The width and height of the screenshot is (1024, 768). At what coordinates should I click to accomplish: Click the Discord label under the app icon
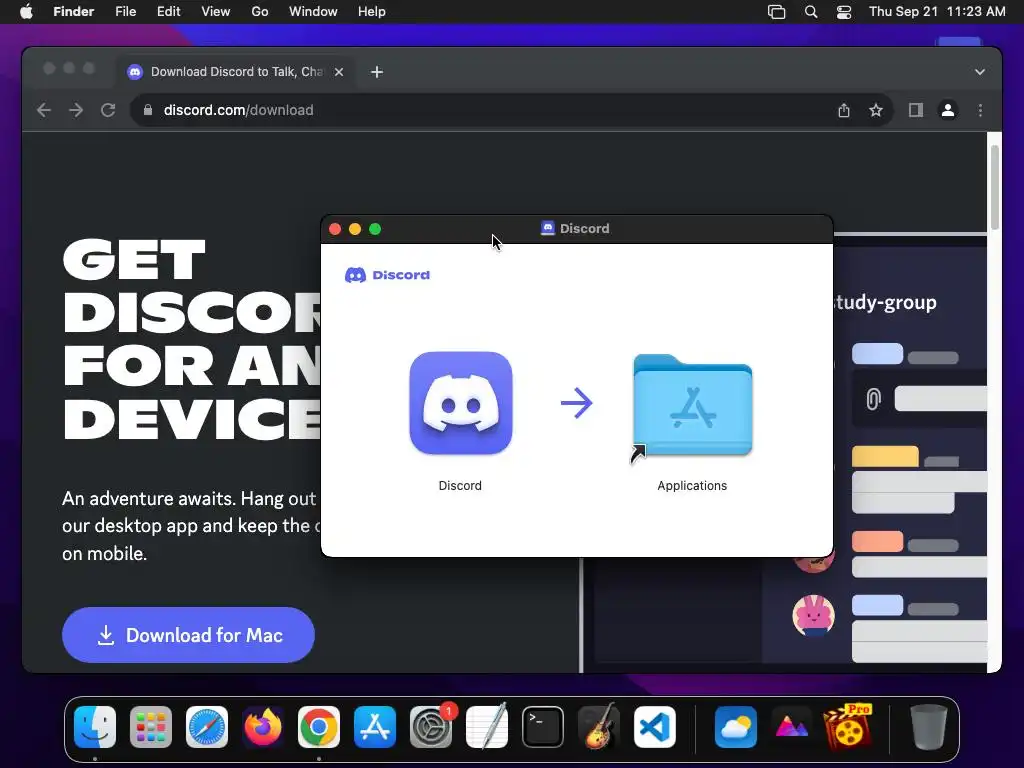(x=460, y=486)
